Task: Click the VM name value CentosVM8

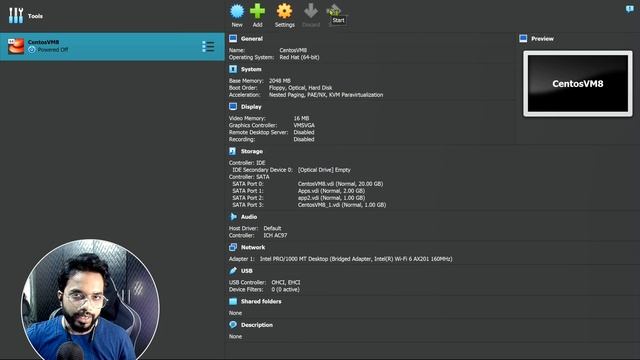Action: (x=293, y=50)
